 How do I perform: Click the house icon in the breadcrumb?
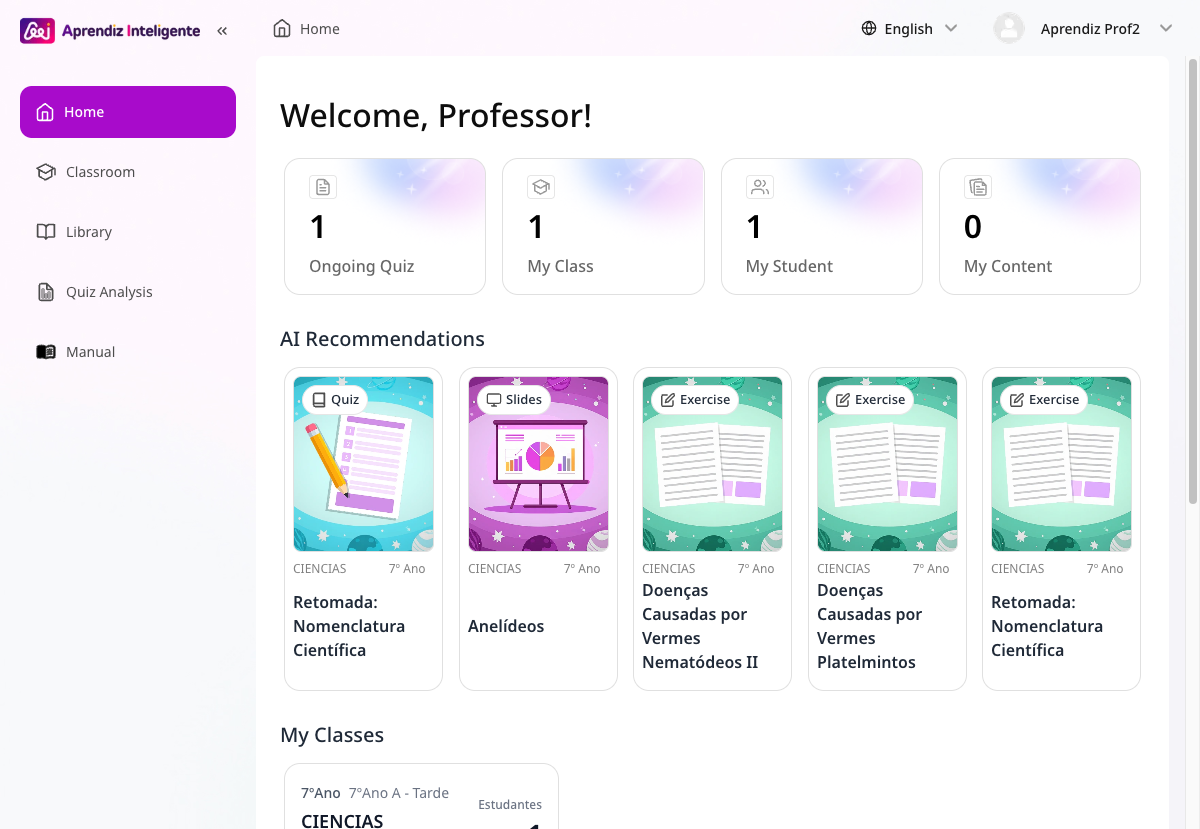282,28
